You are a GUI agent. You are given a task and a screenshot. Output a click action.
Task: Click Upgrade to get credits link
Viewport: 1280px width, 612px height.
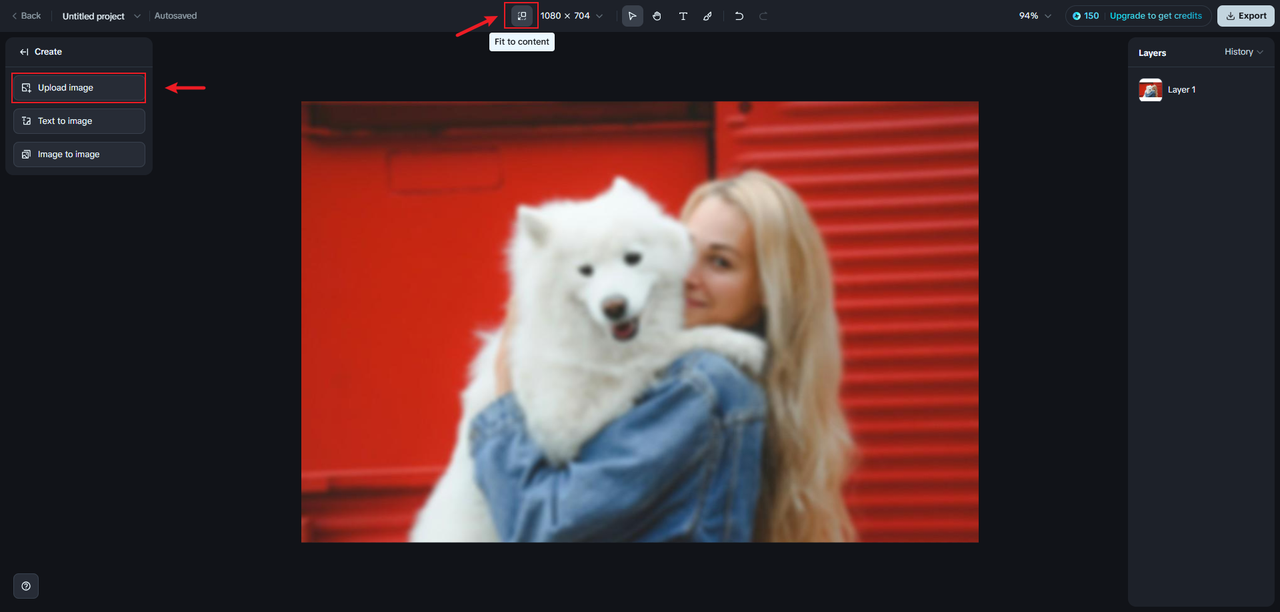tap(1155, 16)
